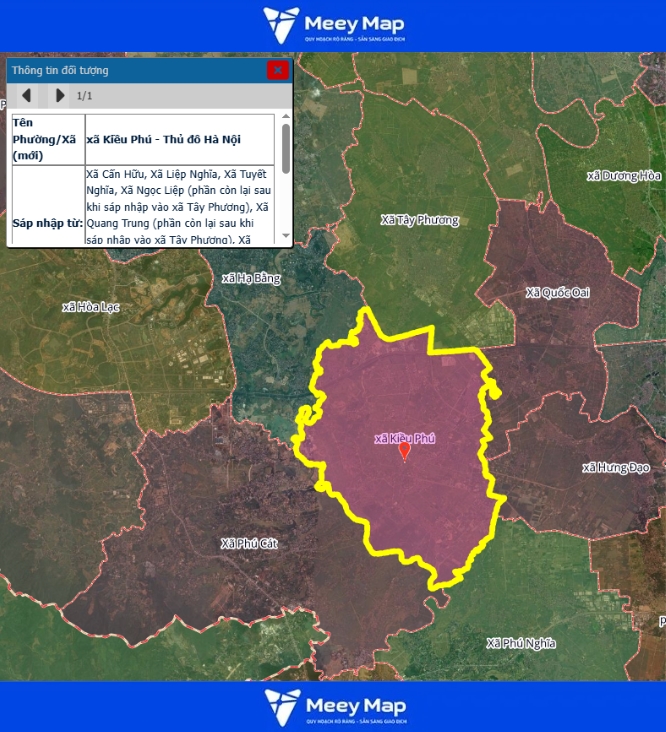Click the Meey Map logo in bottom footer

pos(333,707)
